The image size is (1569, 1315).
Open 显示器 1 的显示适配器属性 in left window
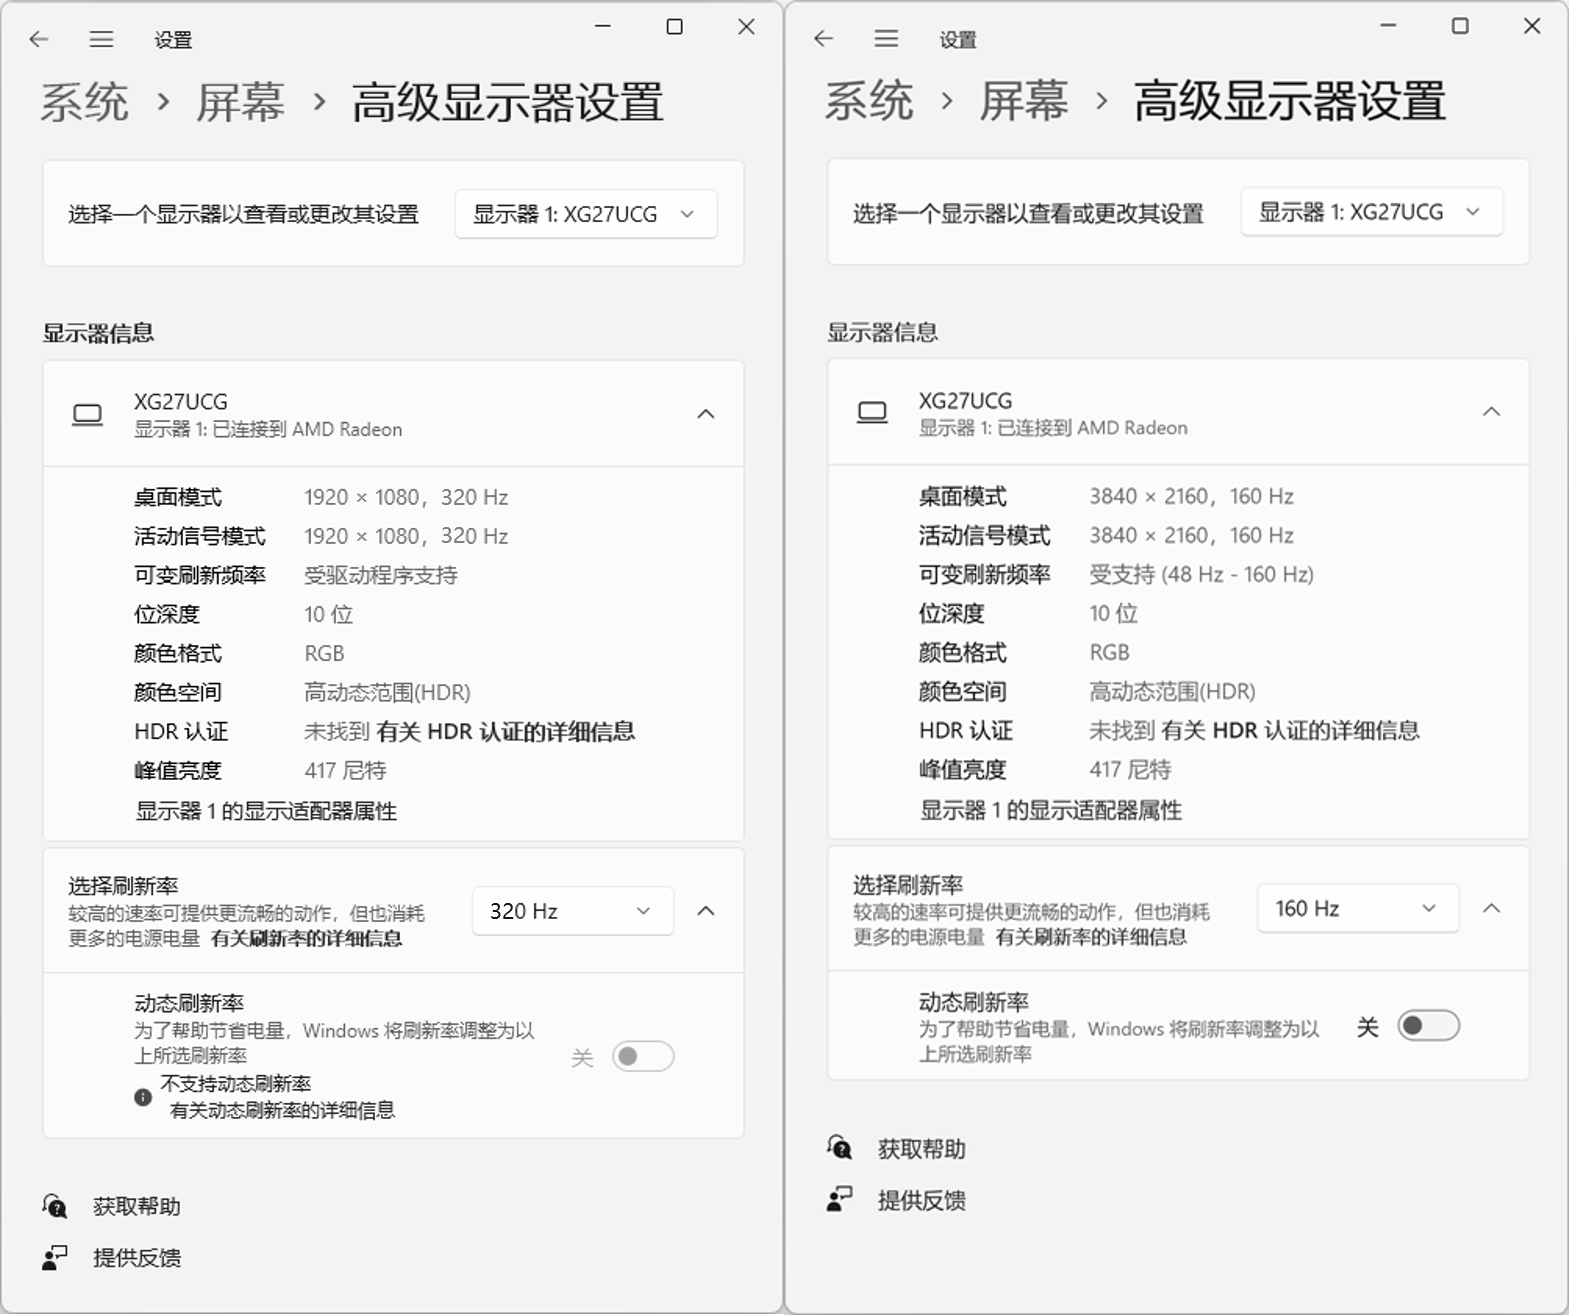coord(266,811)
